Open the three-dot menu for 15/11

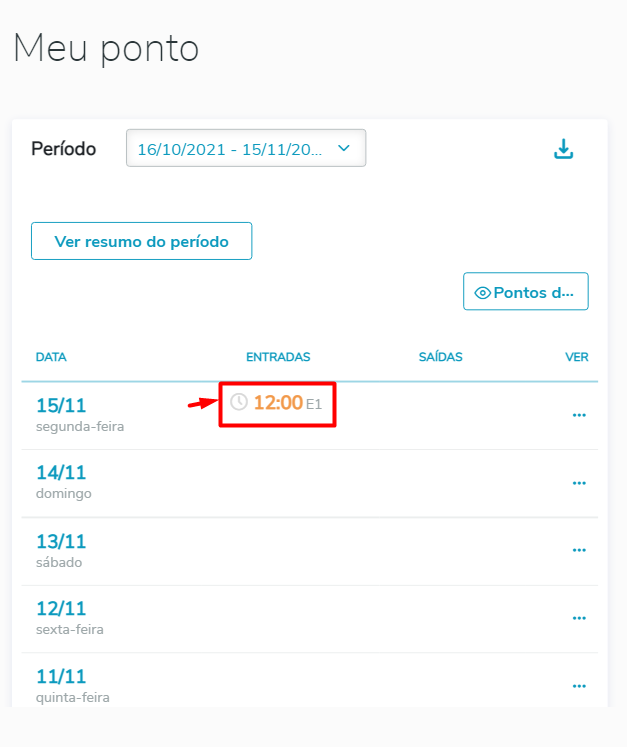coord(579,415)
